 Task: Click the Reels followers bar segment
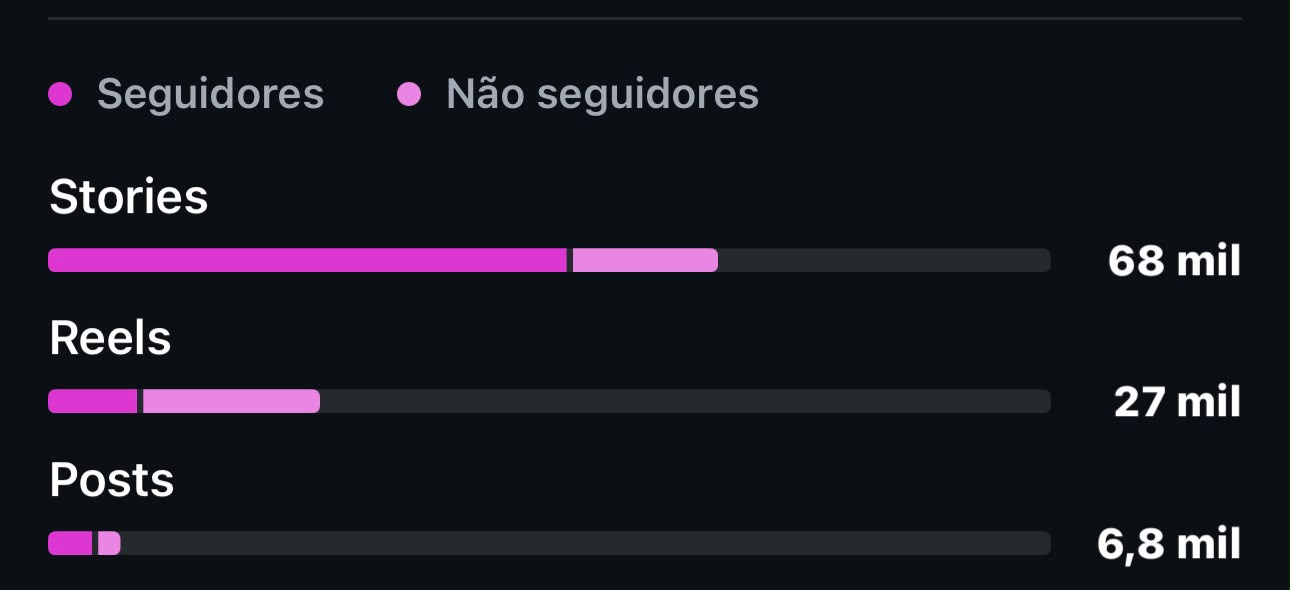pyautogui.click(x=92, y=401)
